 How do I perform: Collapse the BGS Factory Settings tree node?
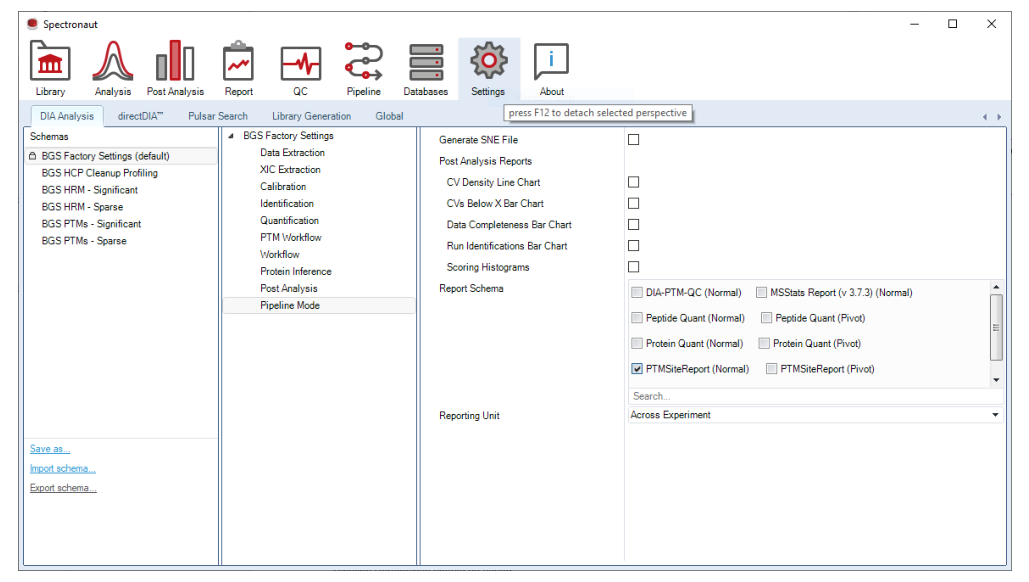231,136
